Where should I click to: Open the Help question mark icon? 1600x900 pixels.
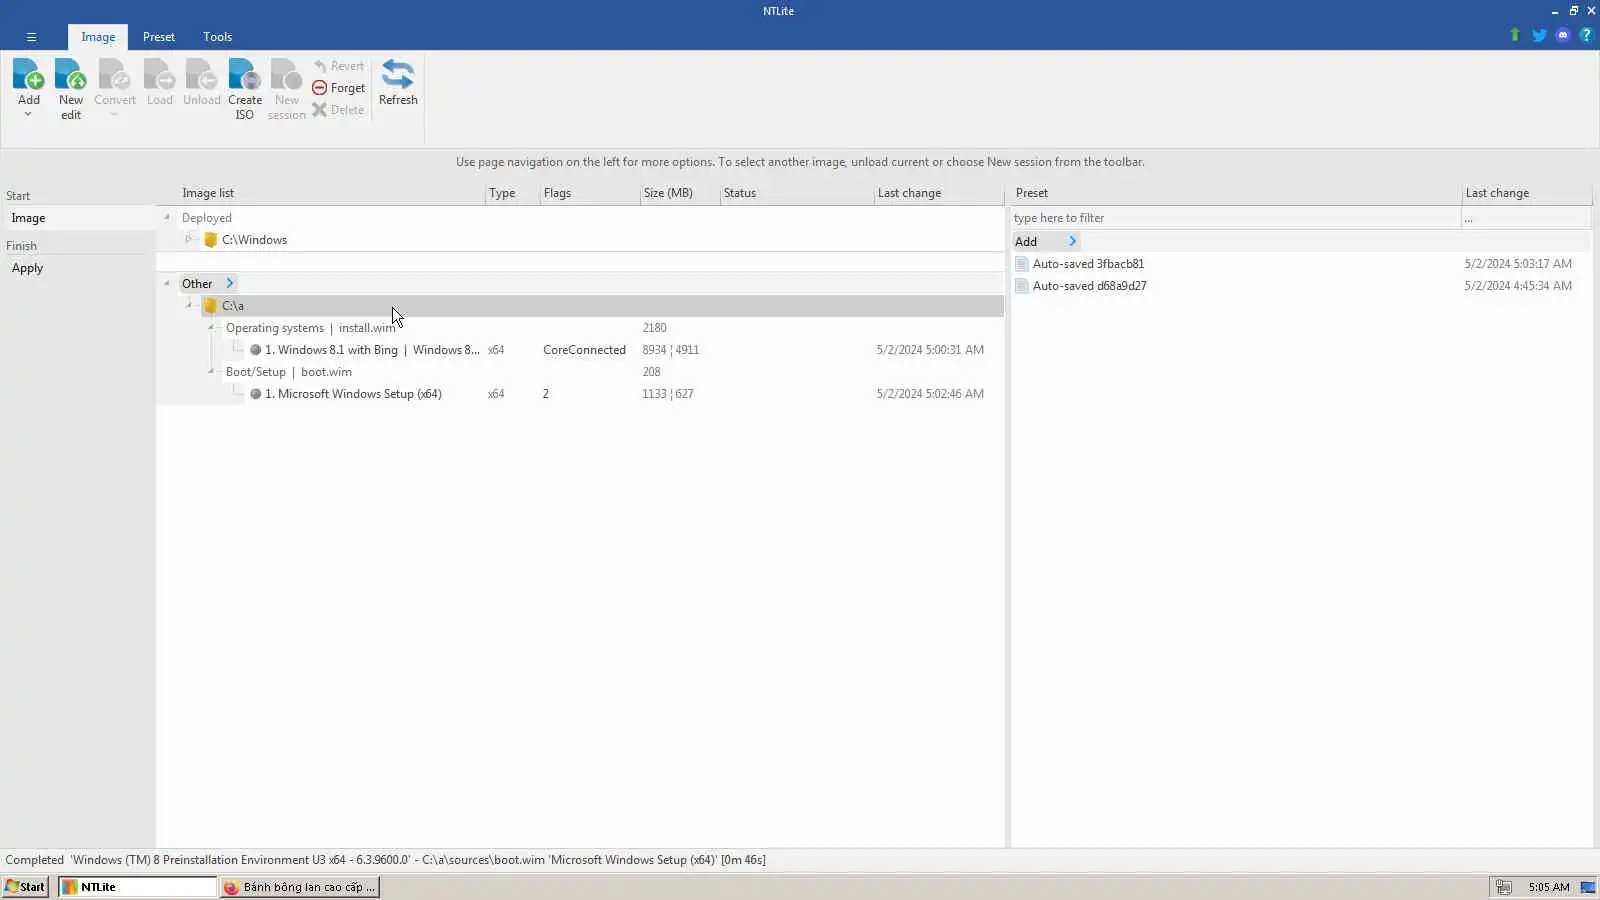(x=1586, y=35)
